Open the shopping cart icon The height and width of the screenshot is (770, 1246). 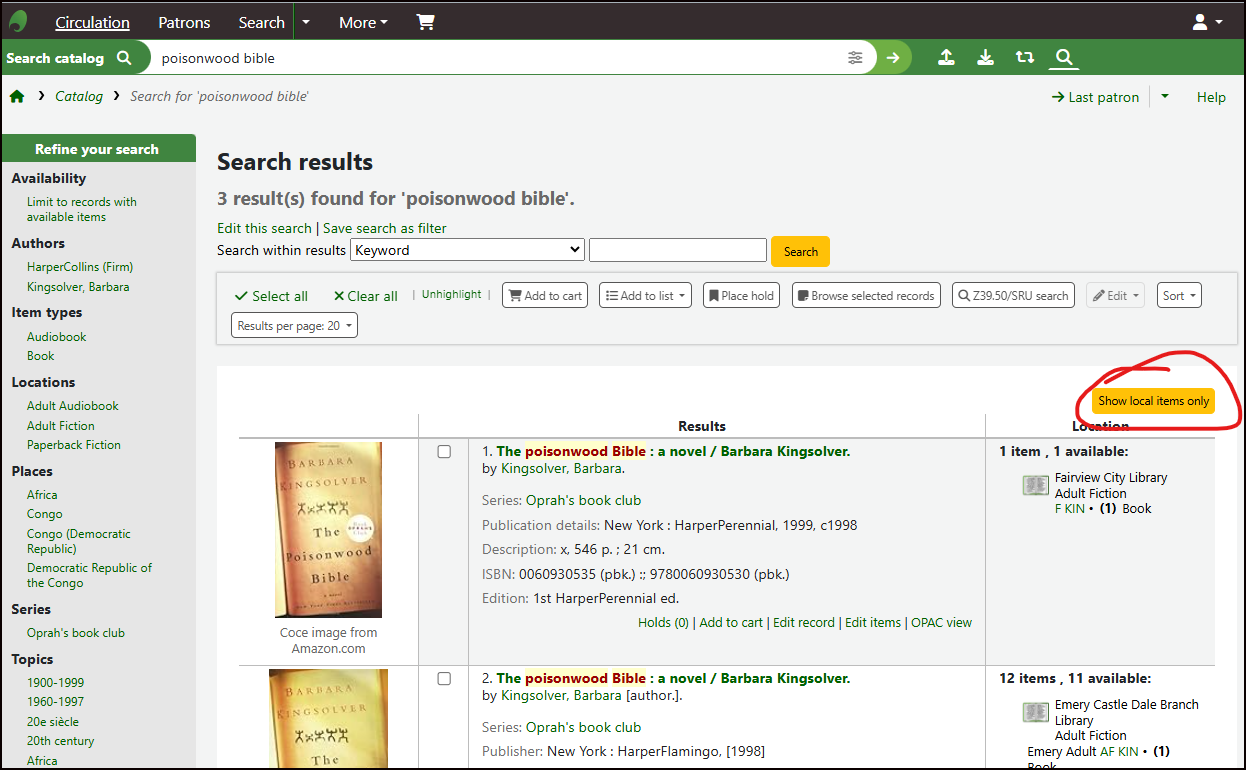pos(426,22)
